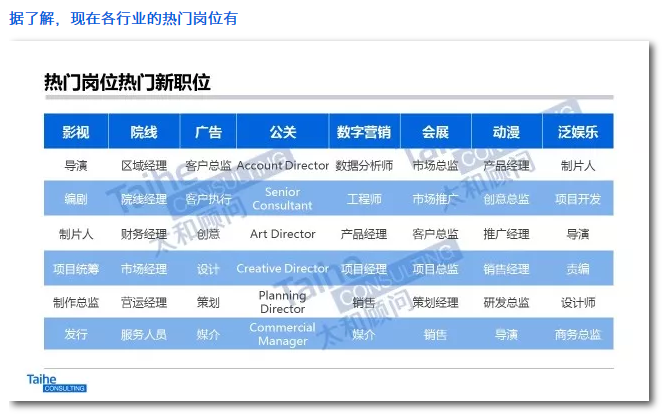Select the 影视 column header

tap(76, 132)
